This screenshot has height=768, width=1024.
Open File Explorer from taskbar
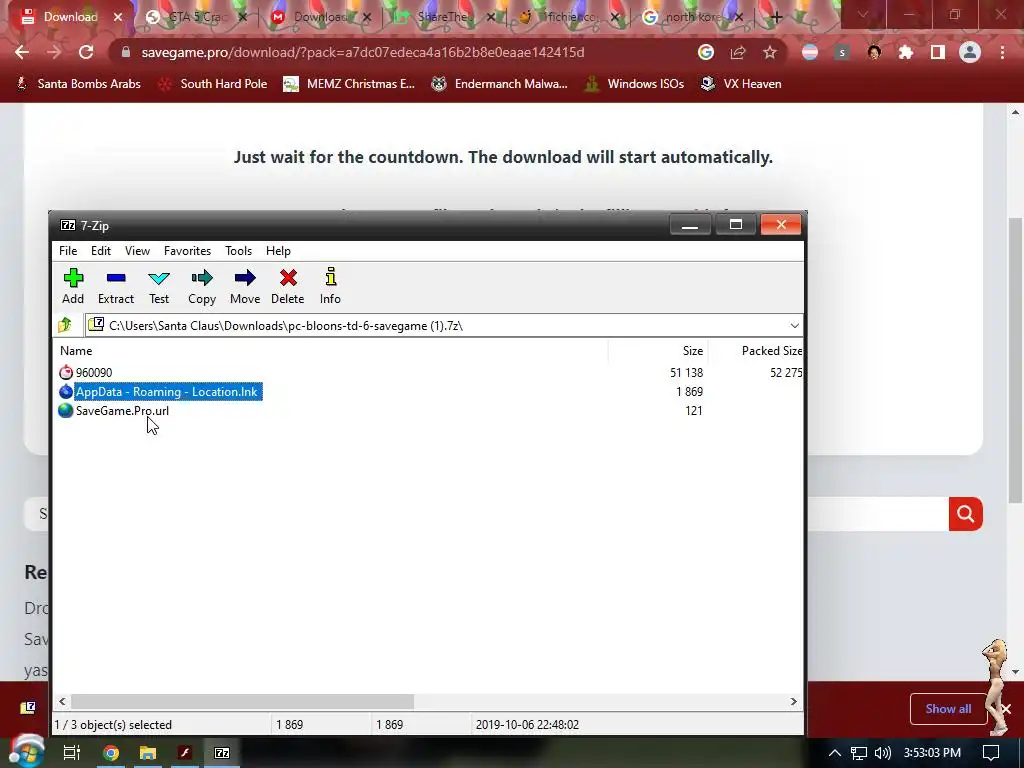[x=148, y=752]
